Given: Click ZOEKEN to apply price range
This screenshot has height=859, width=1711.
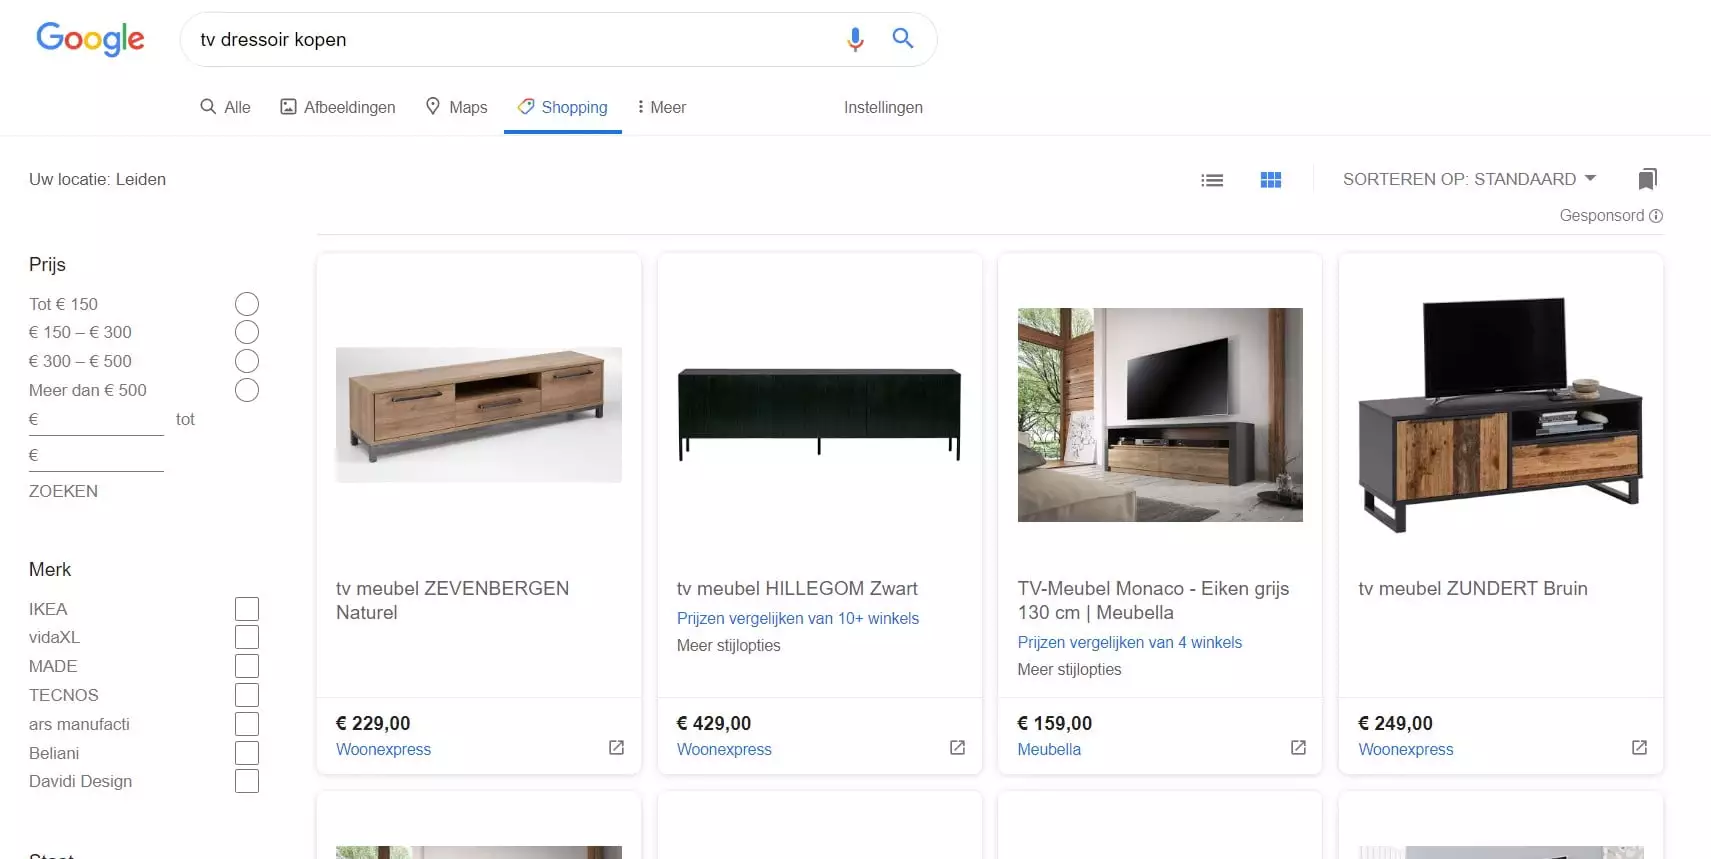Looking at the screenshot, I should [63, 491].
